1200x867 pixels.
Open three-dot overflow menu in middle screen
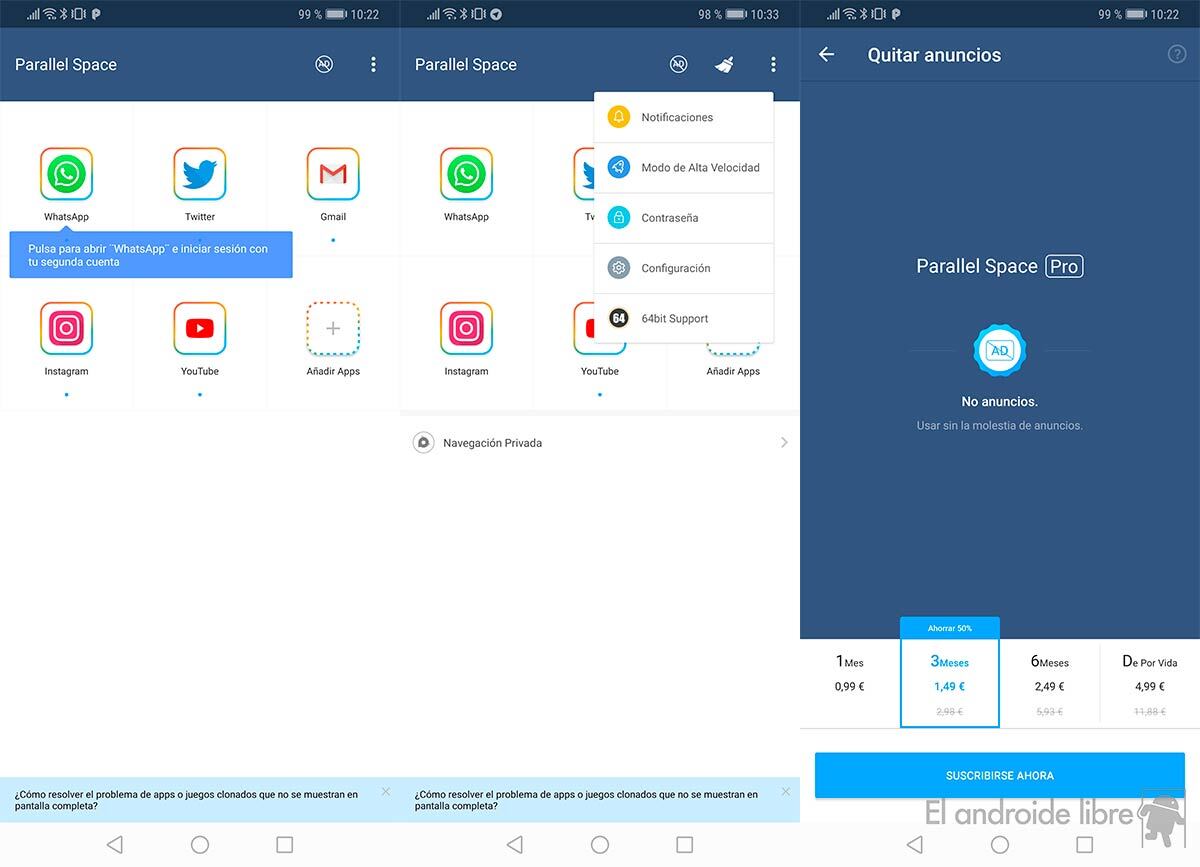point(773,64)
